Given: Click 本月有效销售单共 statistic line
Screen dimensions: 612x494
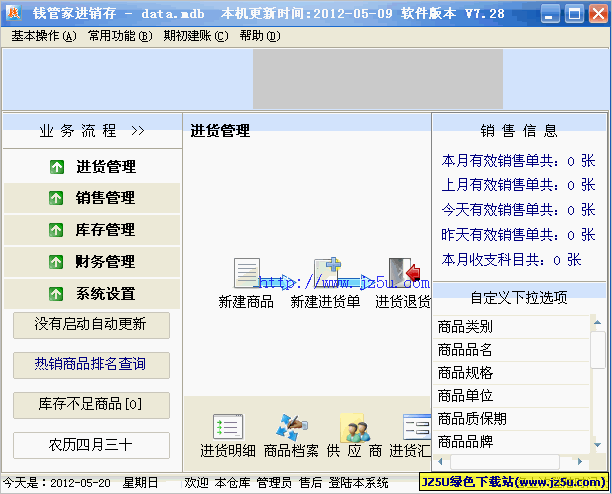Looking at the screenshot, I should (518, 161).
